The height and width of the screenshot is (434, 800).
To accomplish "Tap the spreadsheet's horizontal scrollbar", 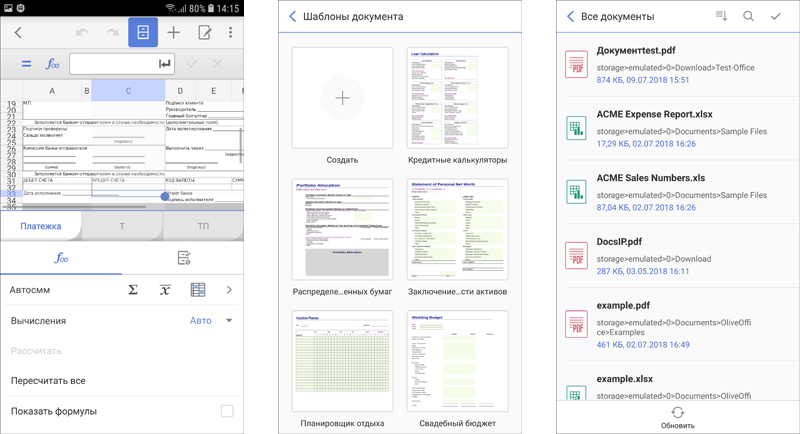I will point(82,207).
